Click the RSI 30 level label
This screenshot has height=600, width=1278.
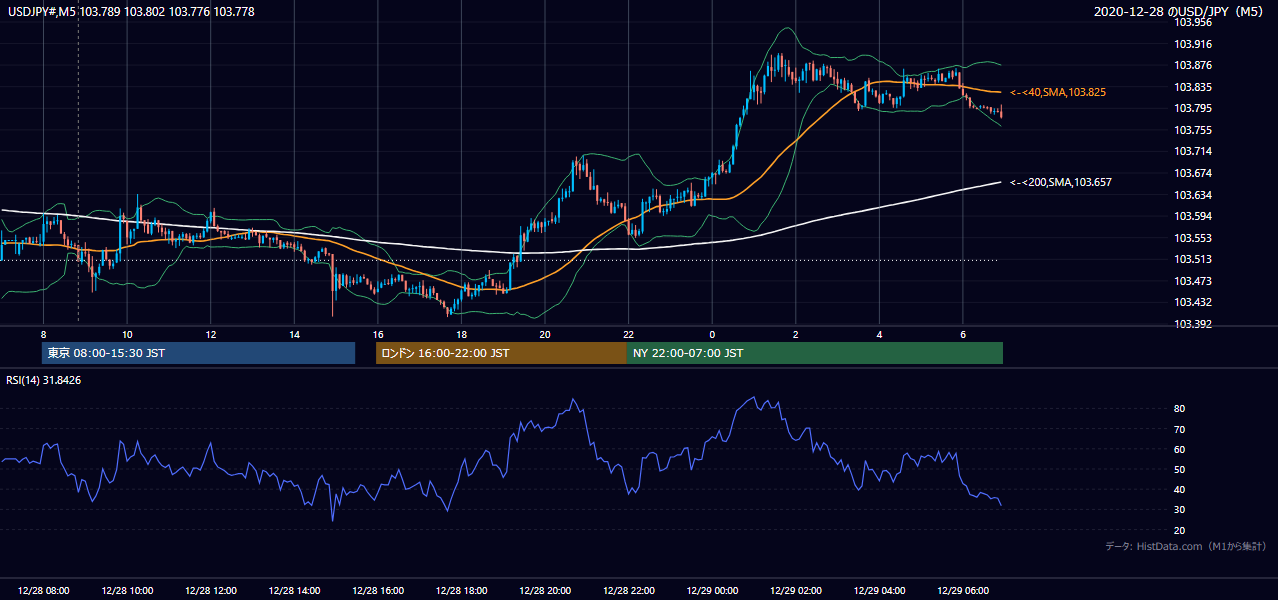pyautogui.click(x=1180, y=510)
